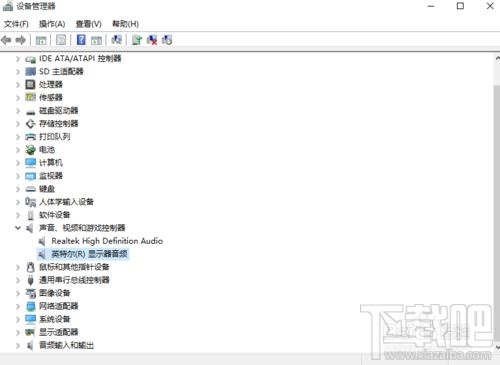This screenshot has width=500, height=365.
Task: Click the last toolbar icon, disable device
Action: [167, 40]
